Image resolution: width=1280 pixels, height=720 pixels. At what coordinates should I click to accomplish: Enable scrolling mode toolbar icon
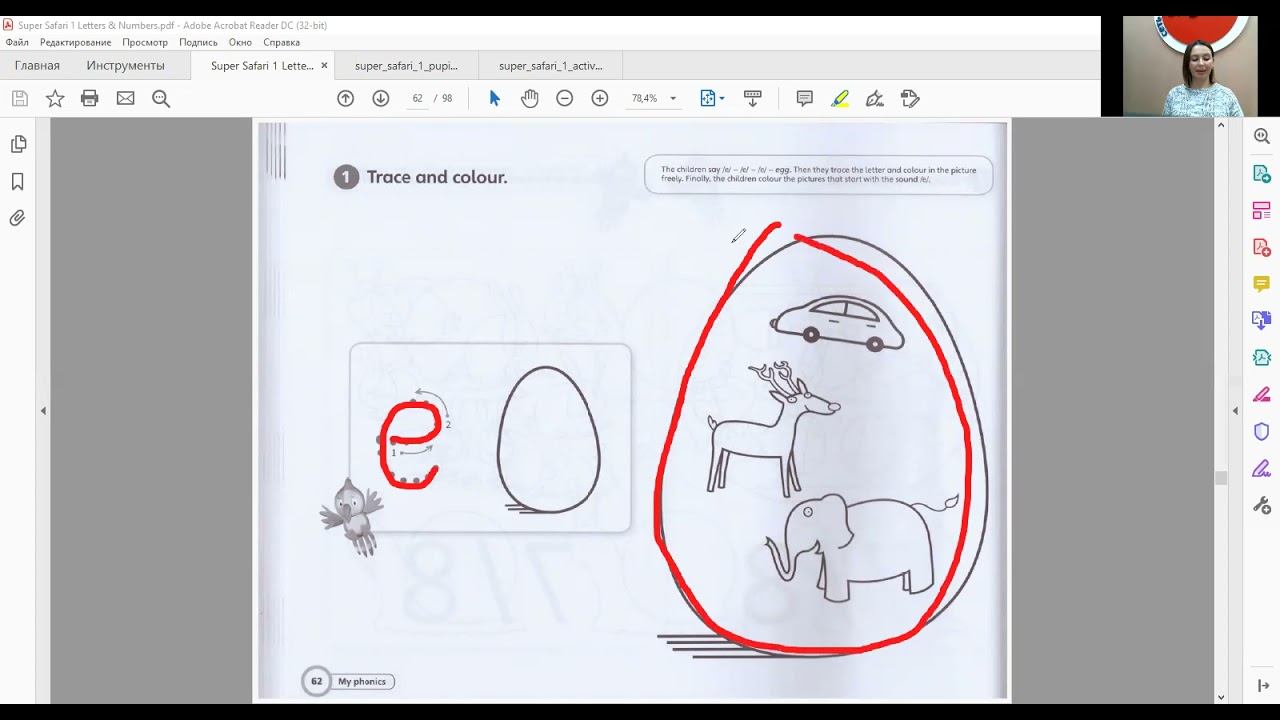(x=753, y=98)
